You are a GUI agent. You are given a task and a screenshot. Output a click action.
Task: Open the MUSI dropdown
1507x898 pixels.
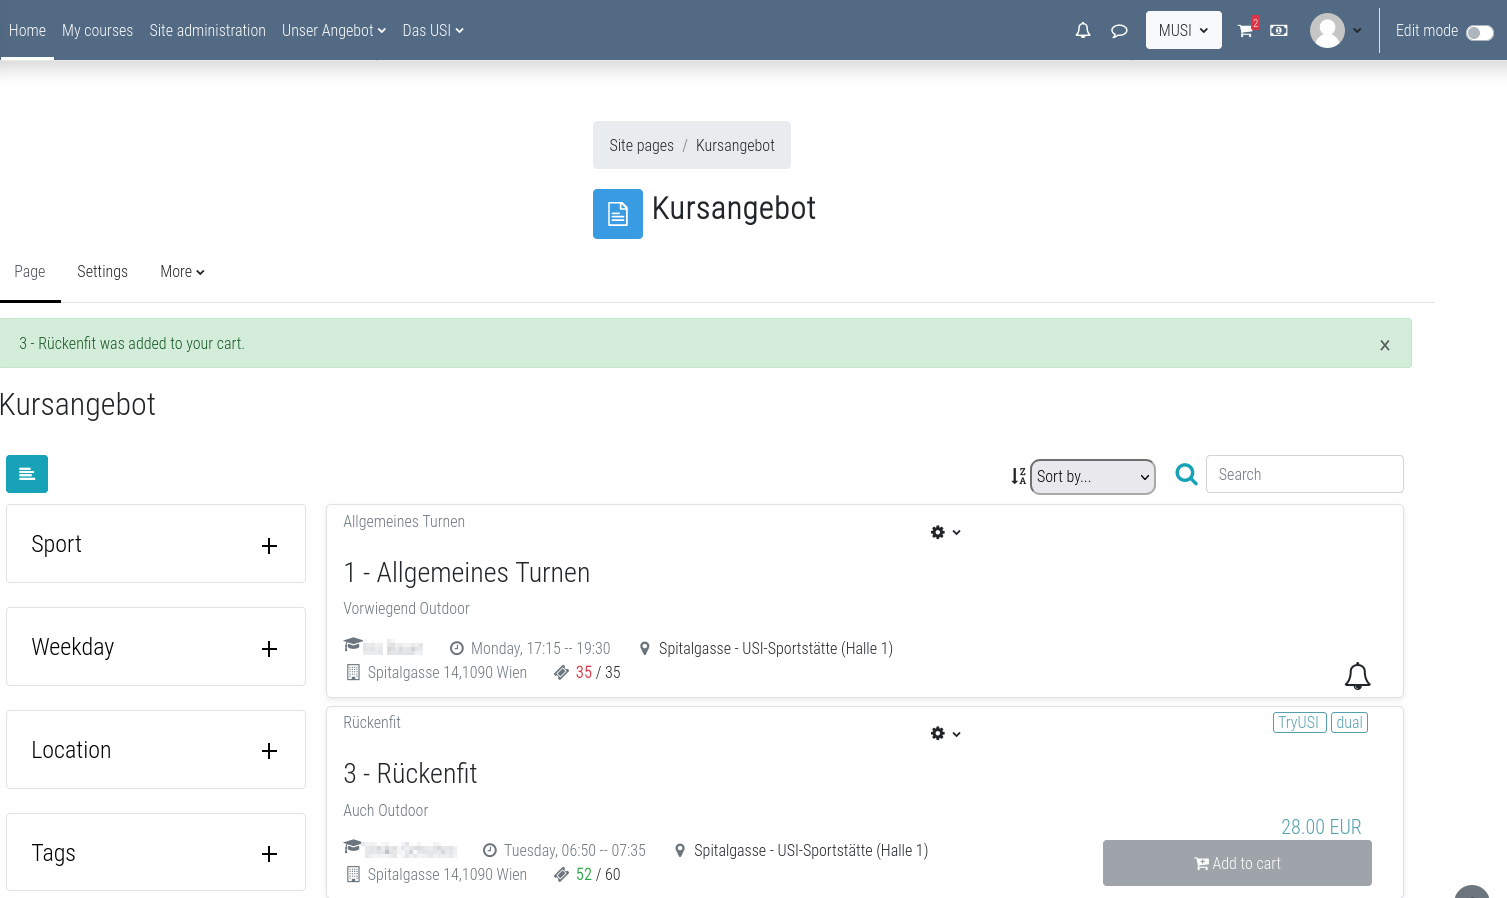tap(1183, 31)
